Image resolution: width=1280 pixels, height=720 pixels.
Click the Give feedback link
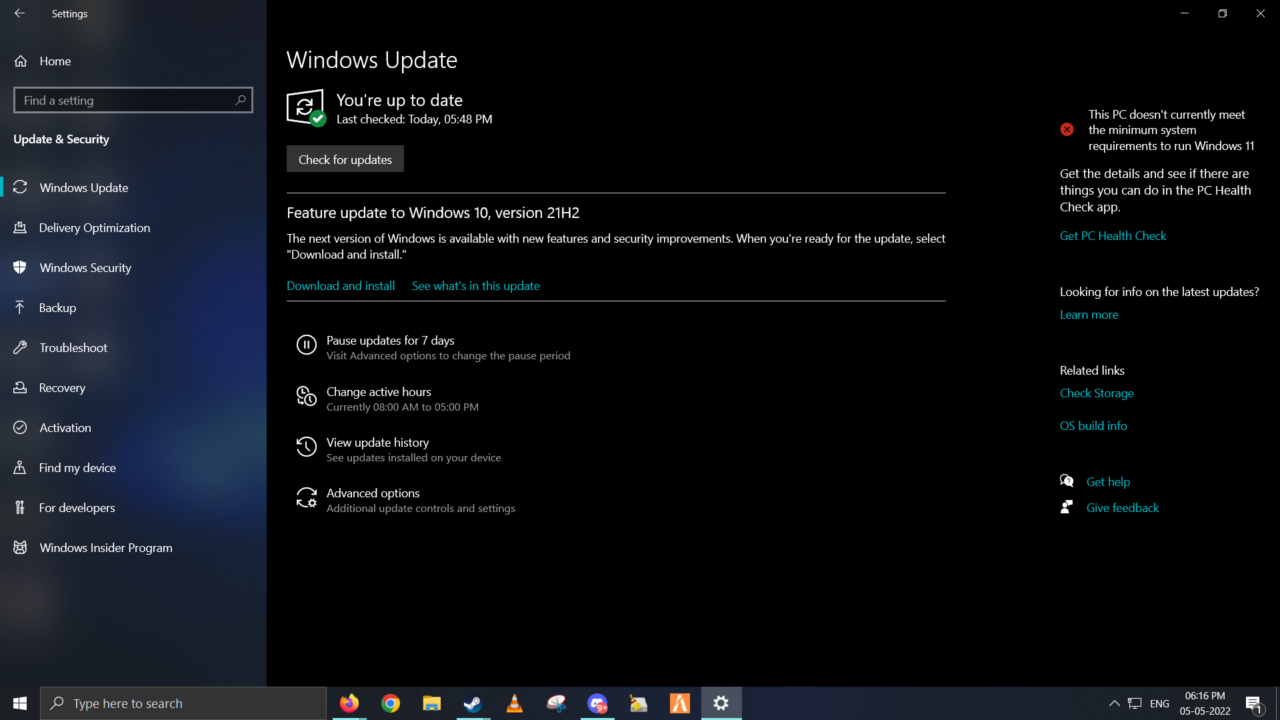click(1123, 508)
